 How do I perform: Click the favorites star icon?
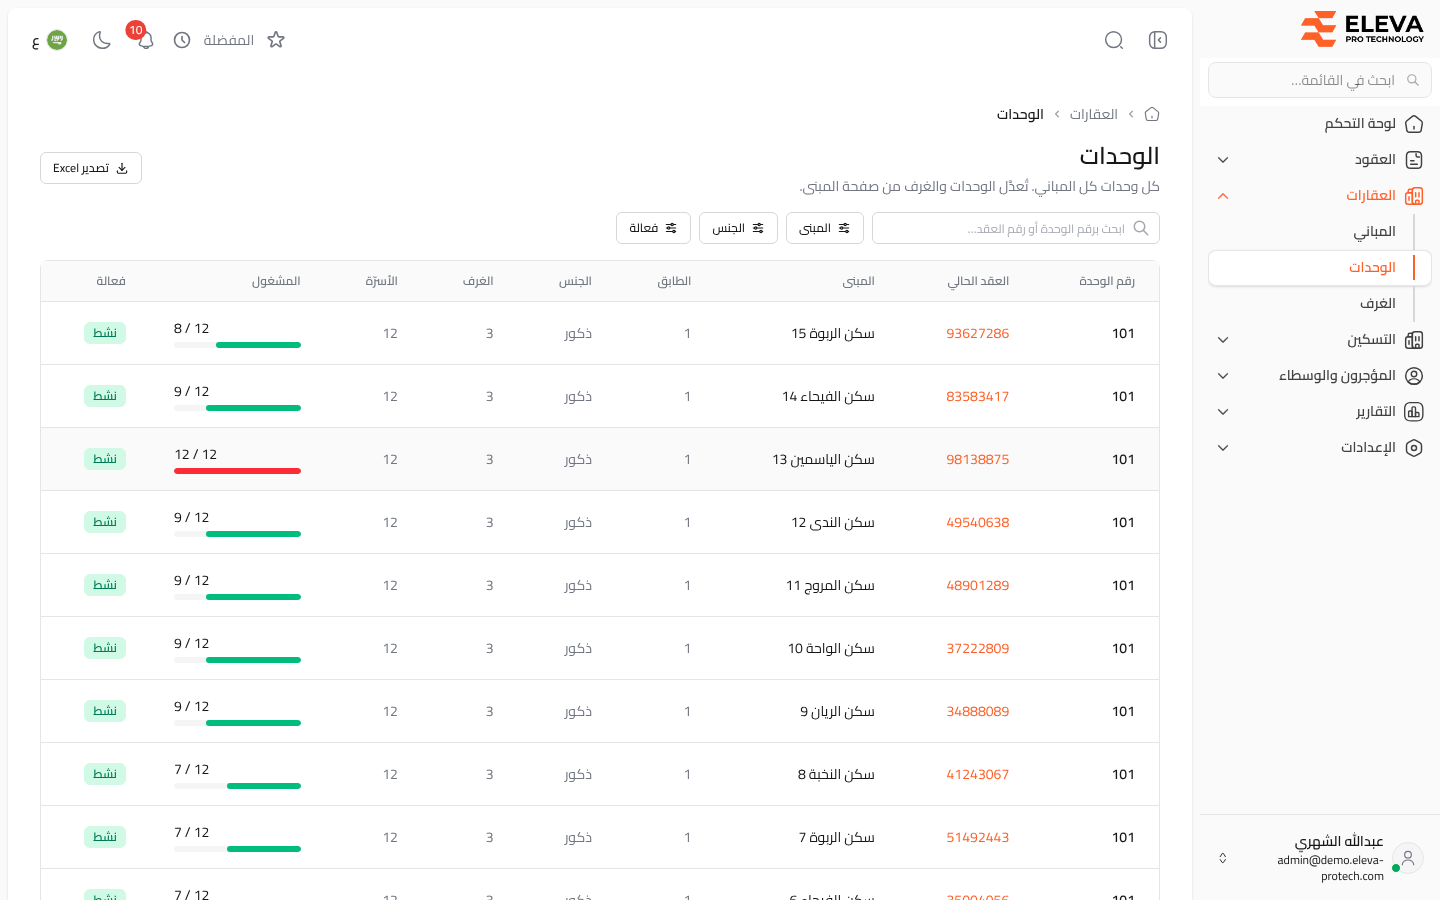coord(276,40)
